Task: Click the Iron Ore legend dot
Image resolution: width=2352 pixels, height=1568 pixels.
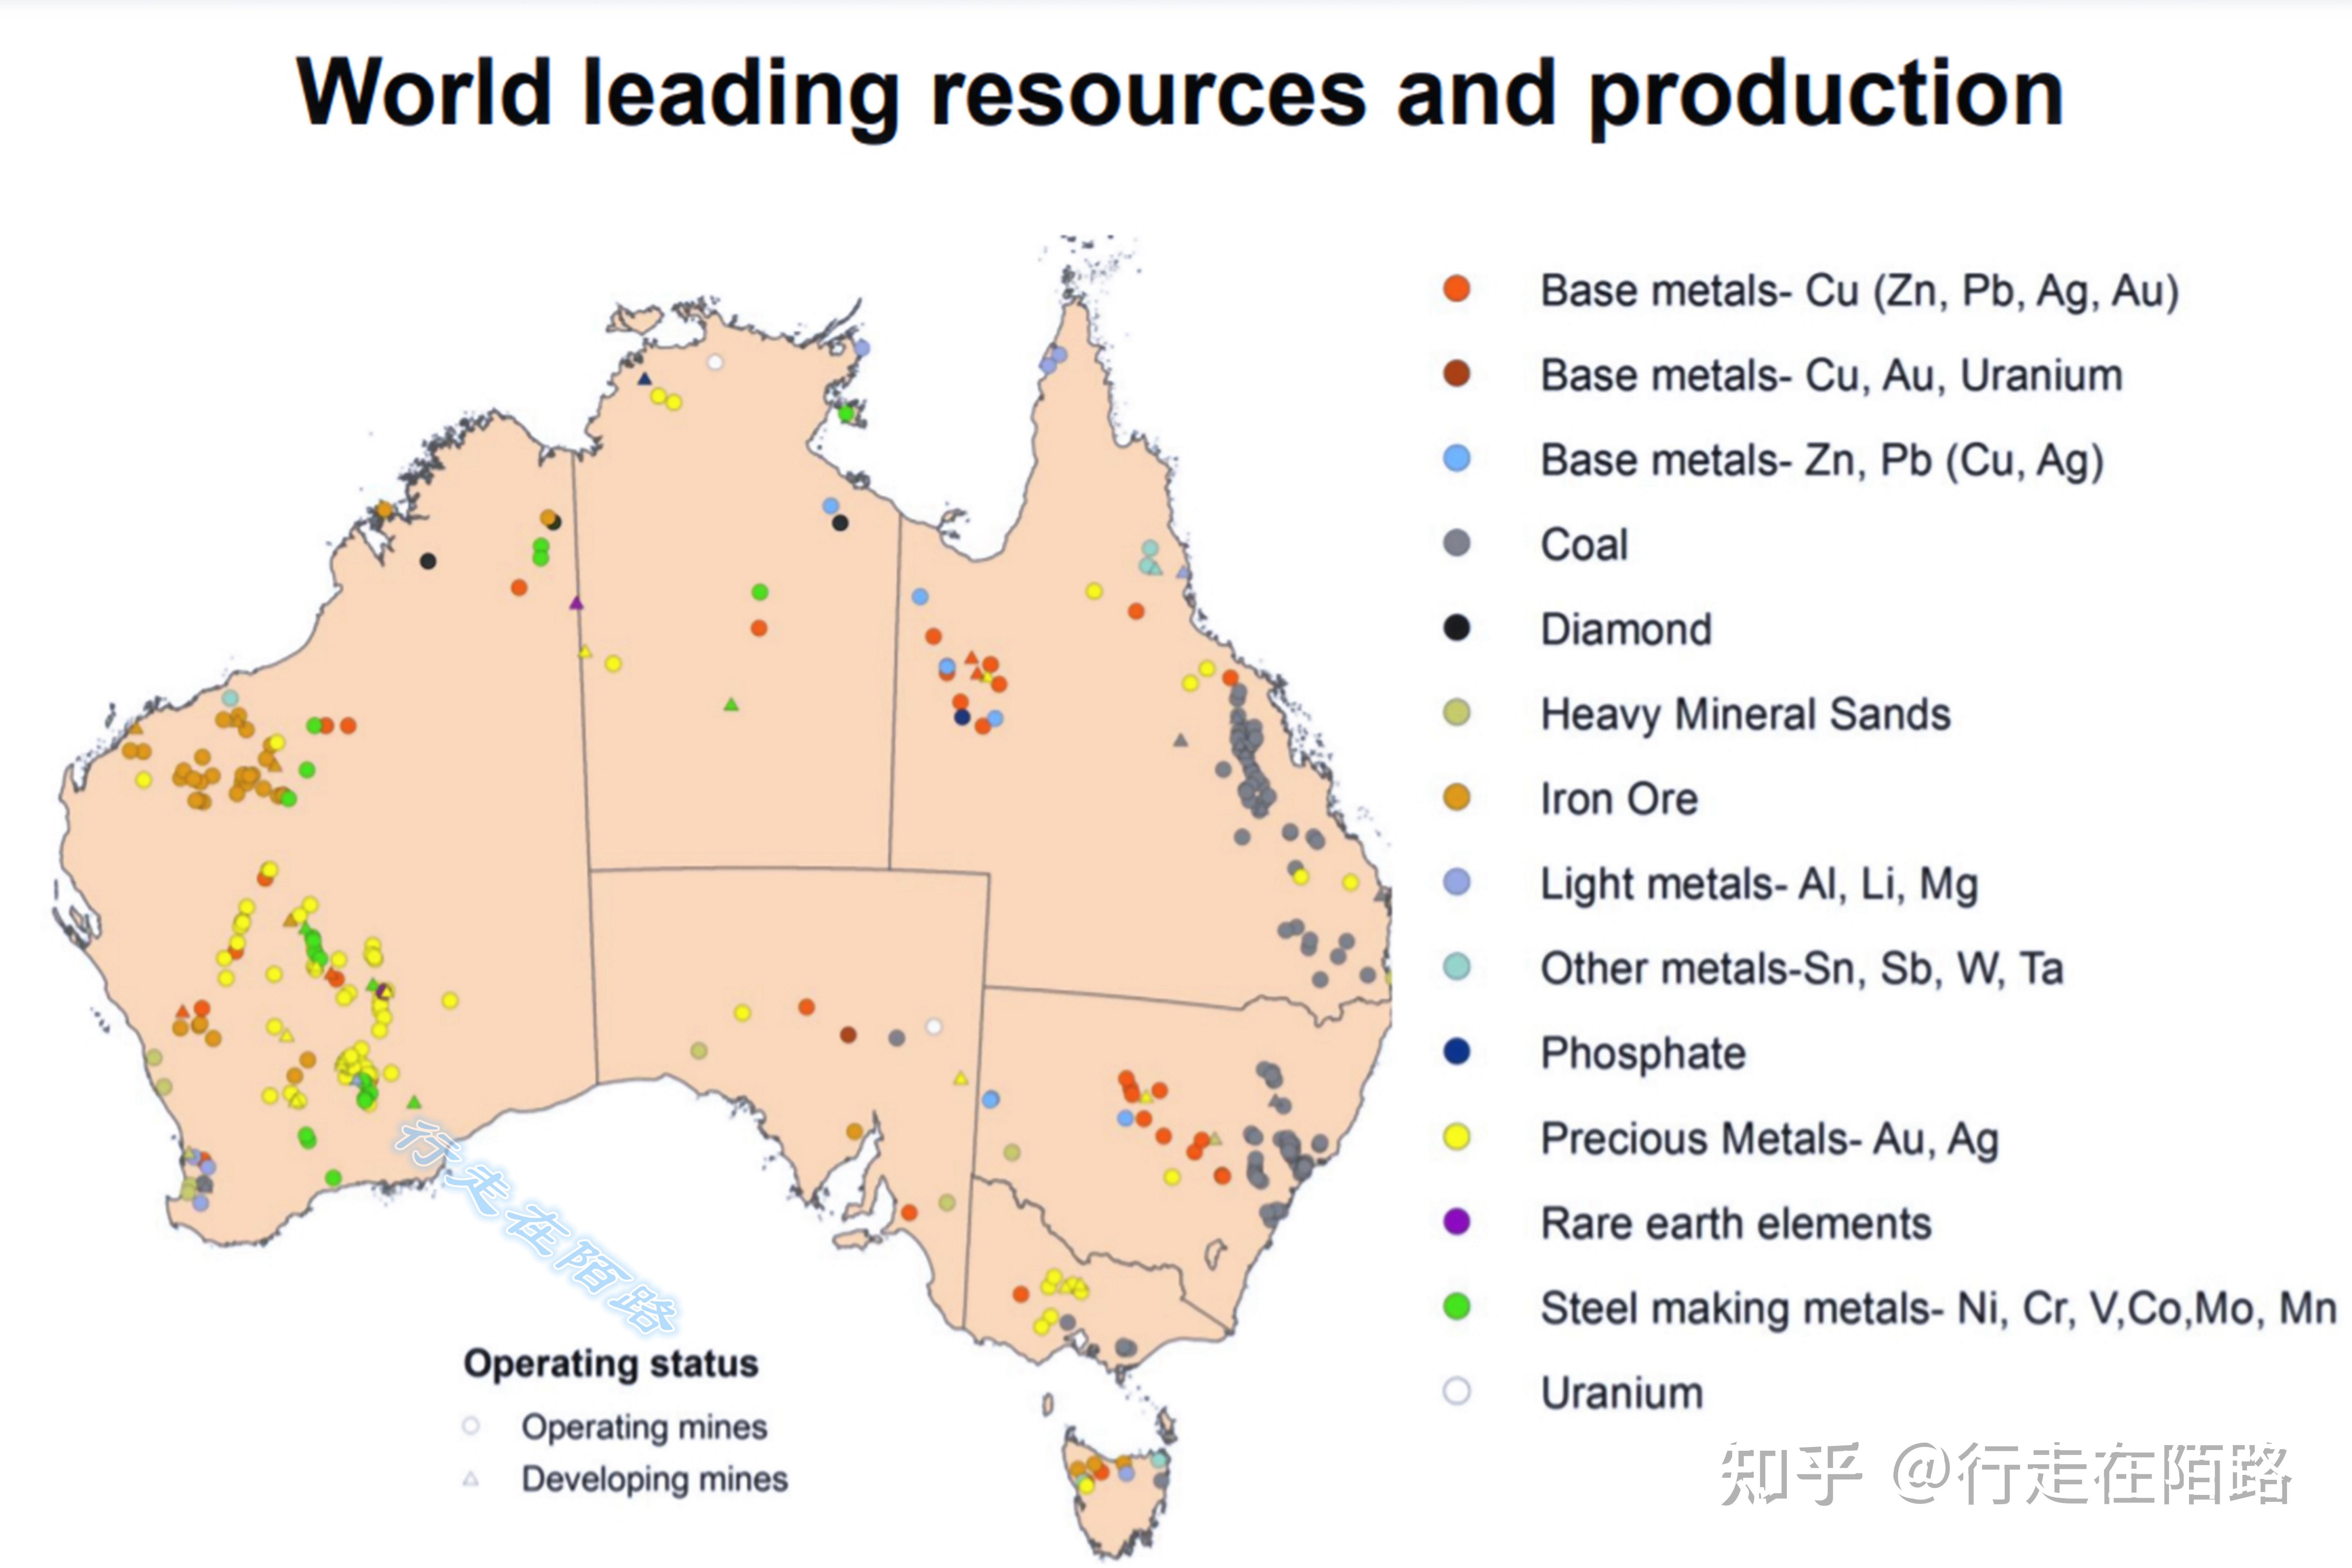Action: 1457,798
